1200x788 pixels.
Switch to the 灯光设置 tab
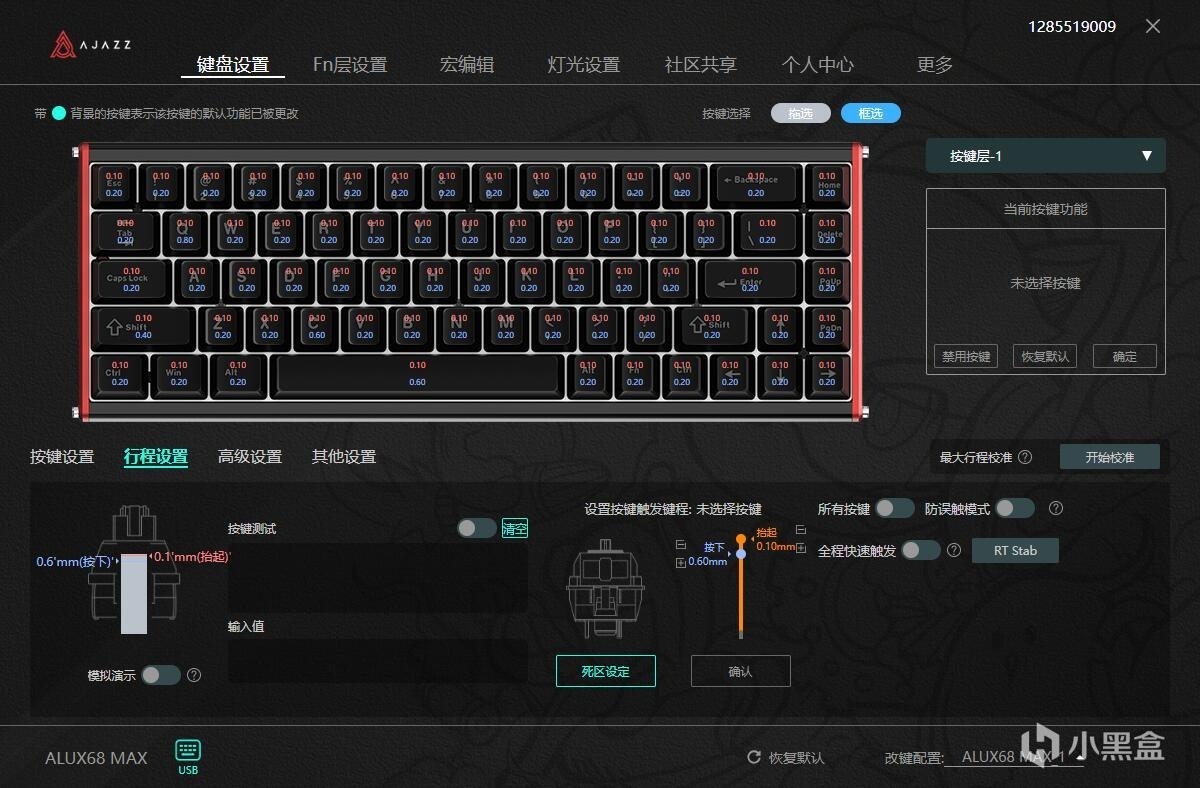pos(583,65)
